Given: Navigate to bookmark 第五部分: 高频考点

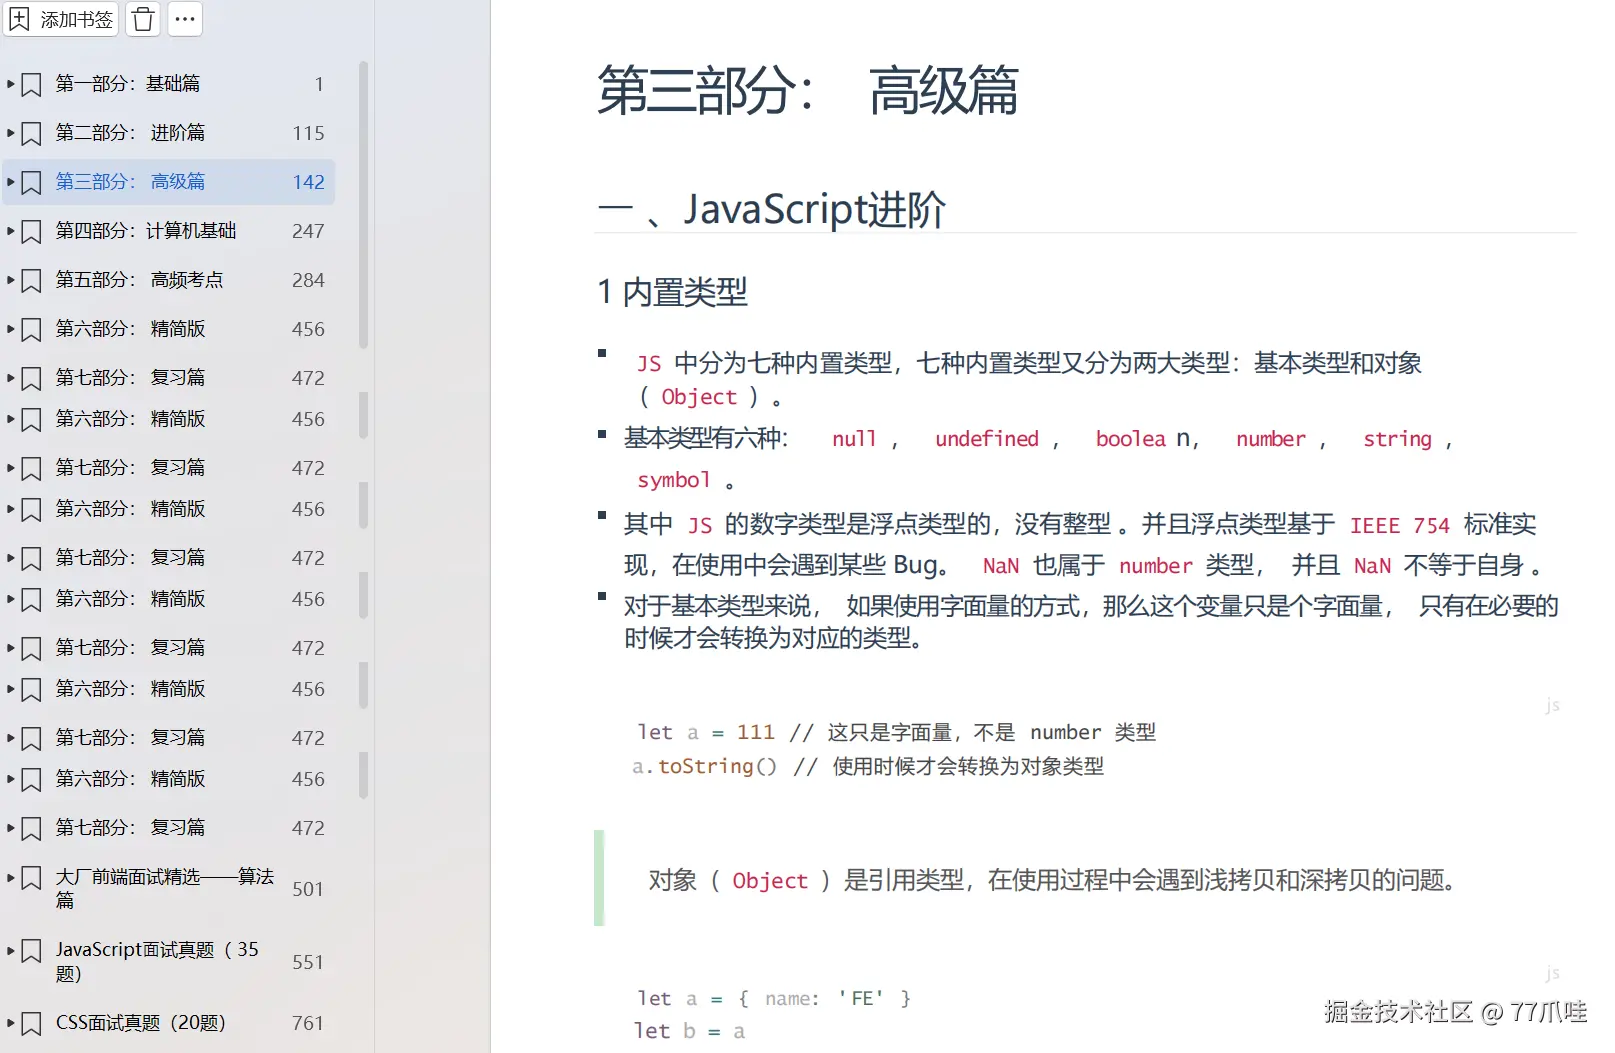Looking at the screenshot, I should [139, 280].
